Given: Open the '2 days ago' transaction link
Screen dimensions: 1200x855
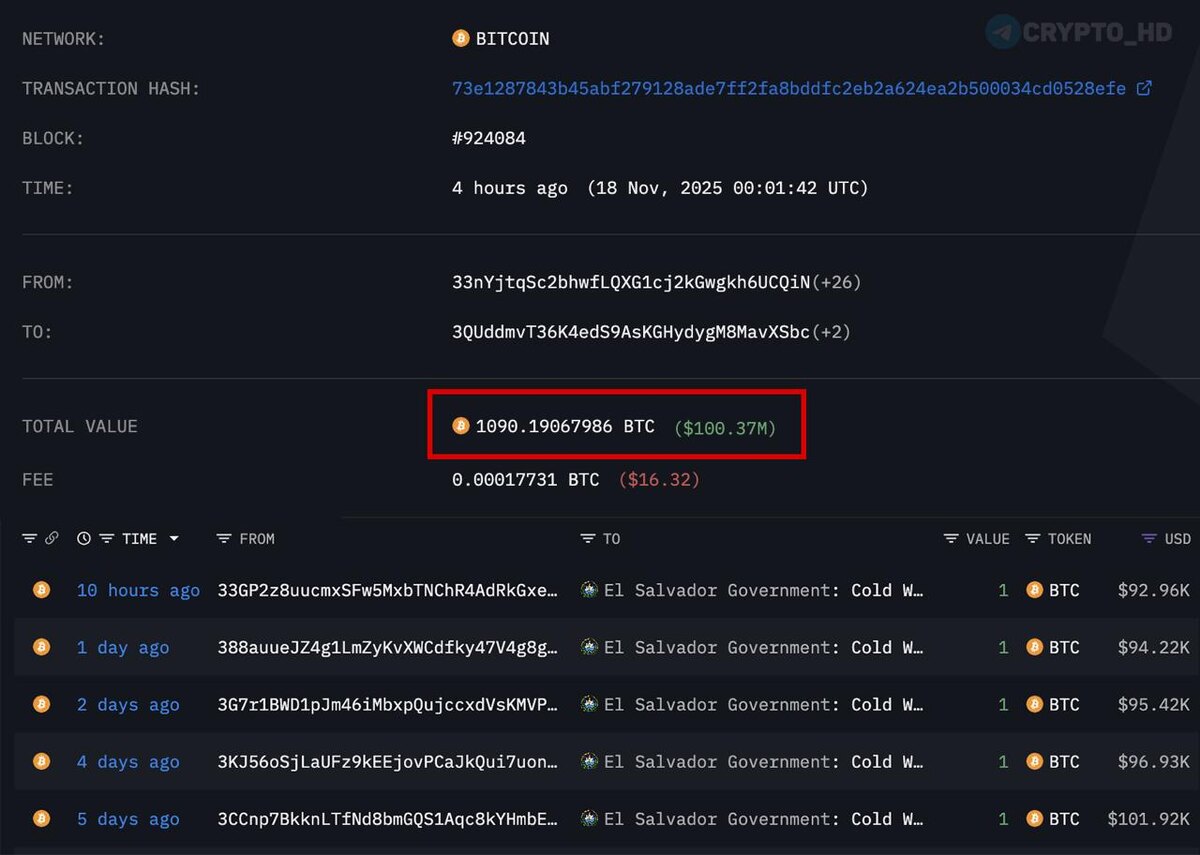Looking at the screenshot, I should (x=128, y=704).
